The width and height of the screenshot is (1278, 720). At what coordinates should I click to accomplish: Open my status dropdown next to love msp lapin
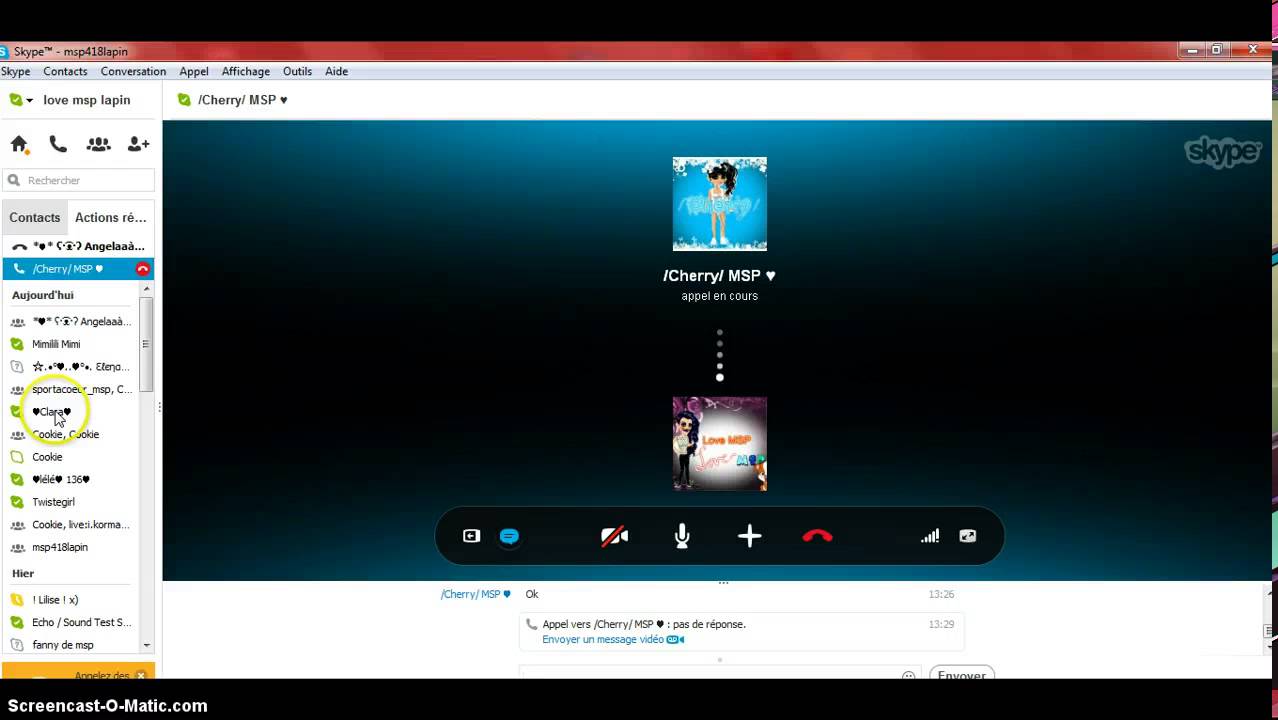pyautogui.click(x=21, y=100)
